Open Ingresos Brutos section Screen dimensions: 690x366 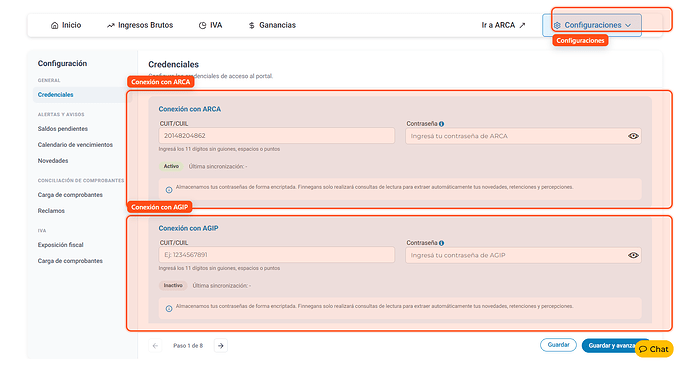click(140, 25)
